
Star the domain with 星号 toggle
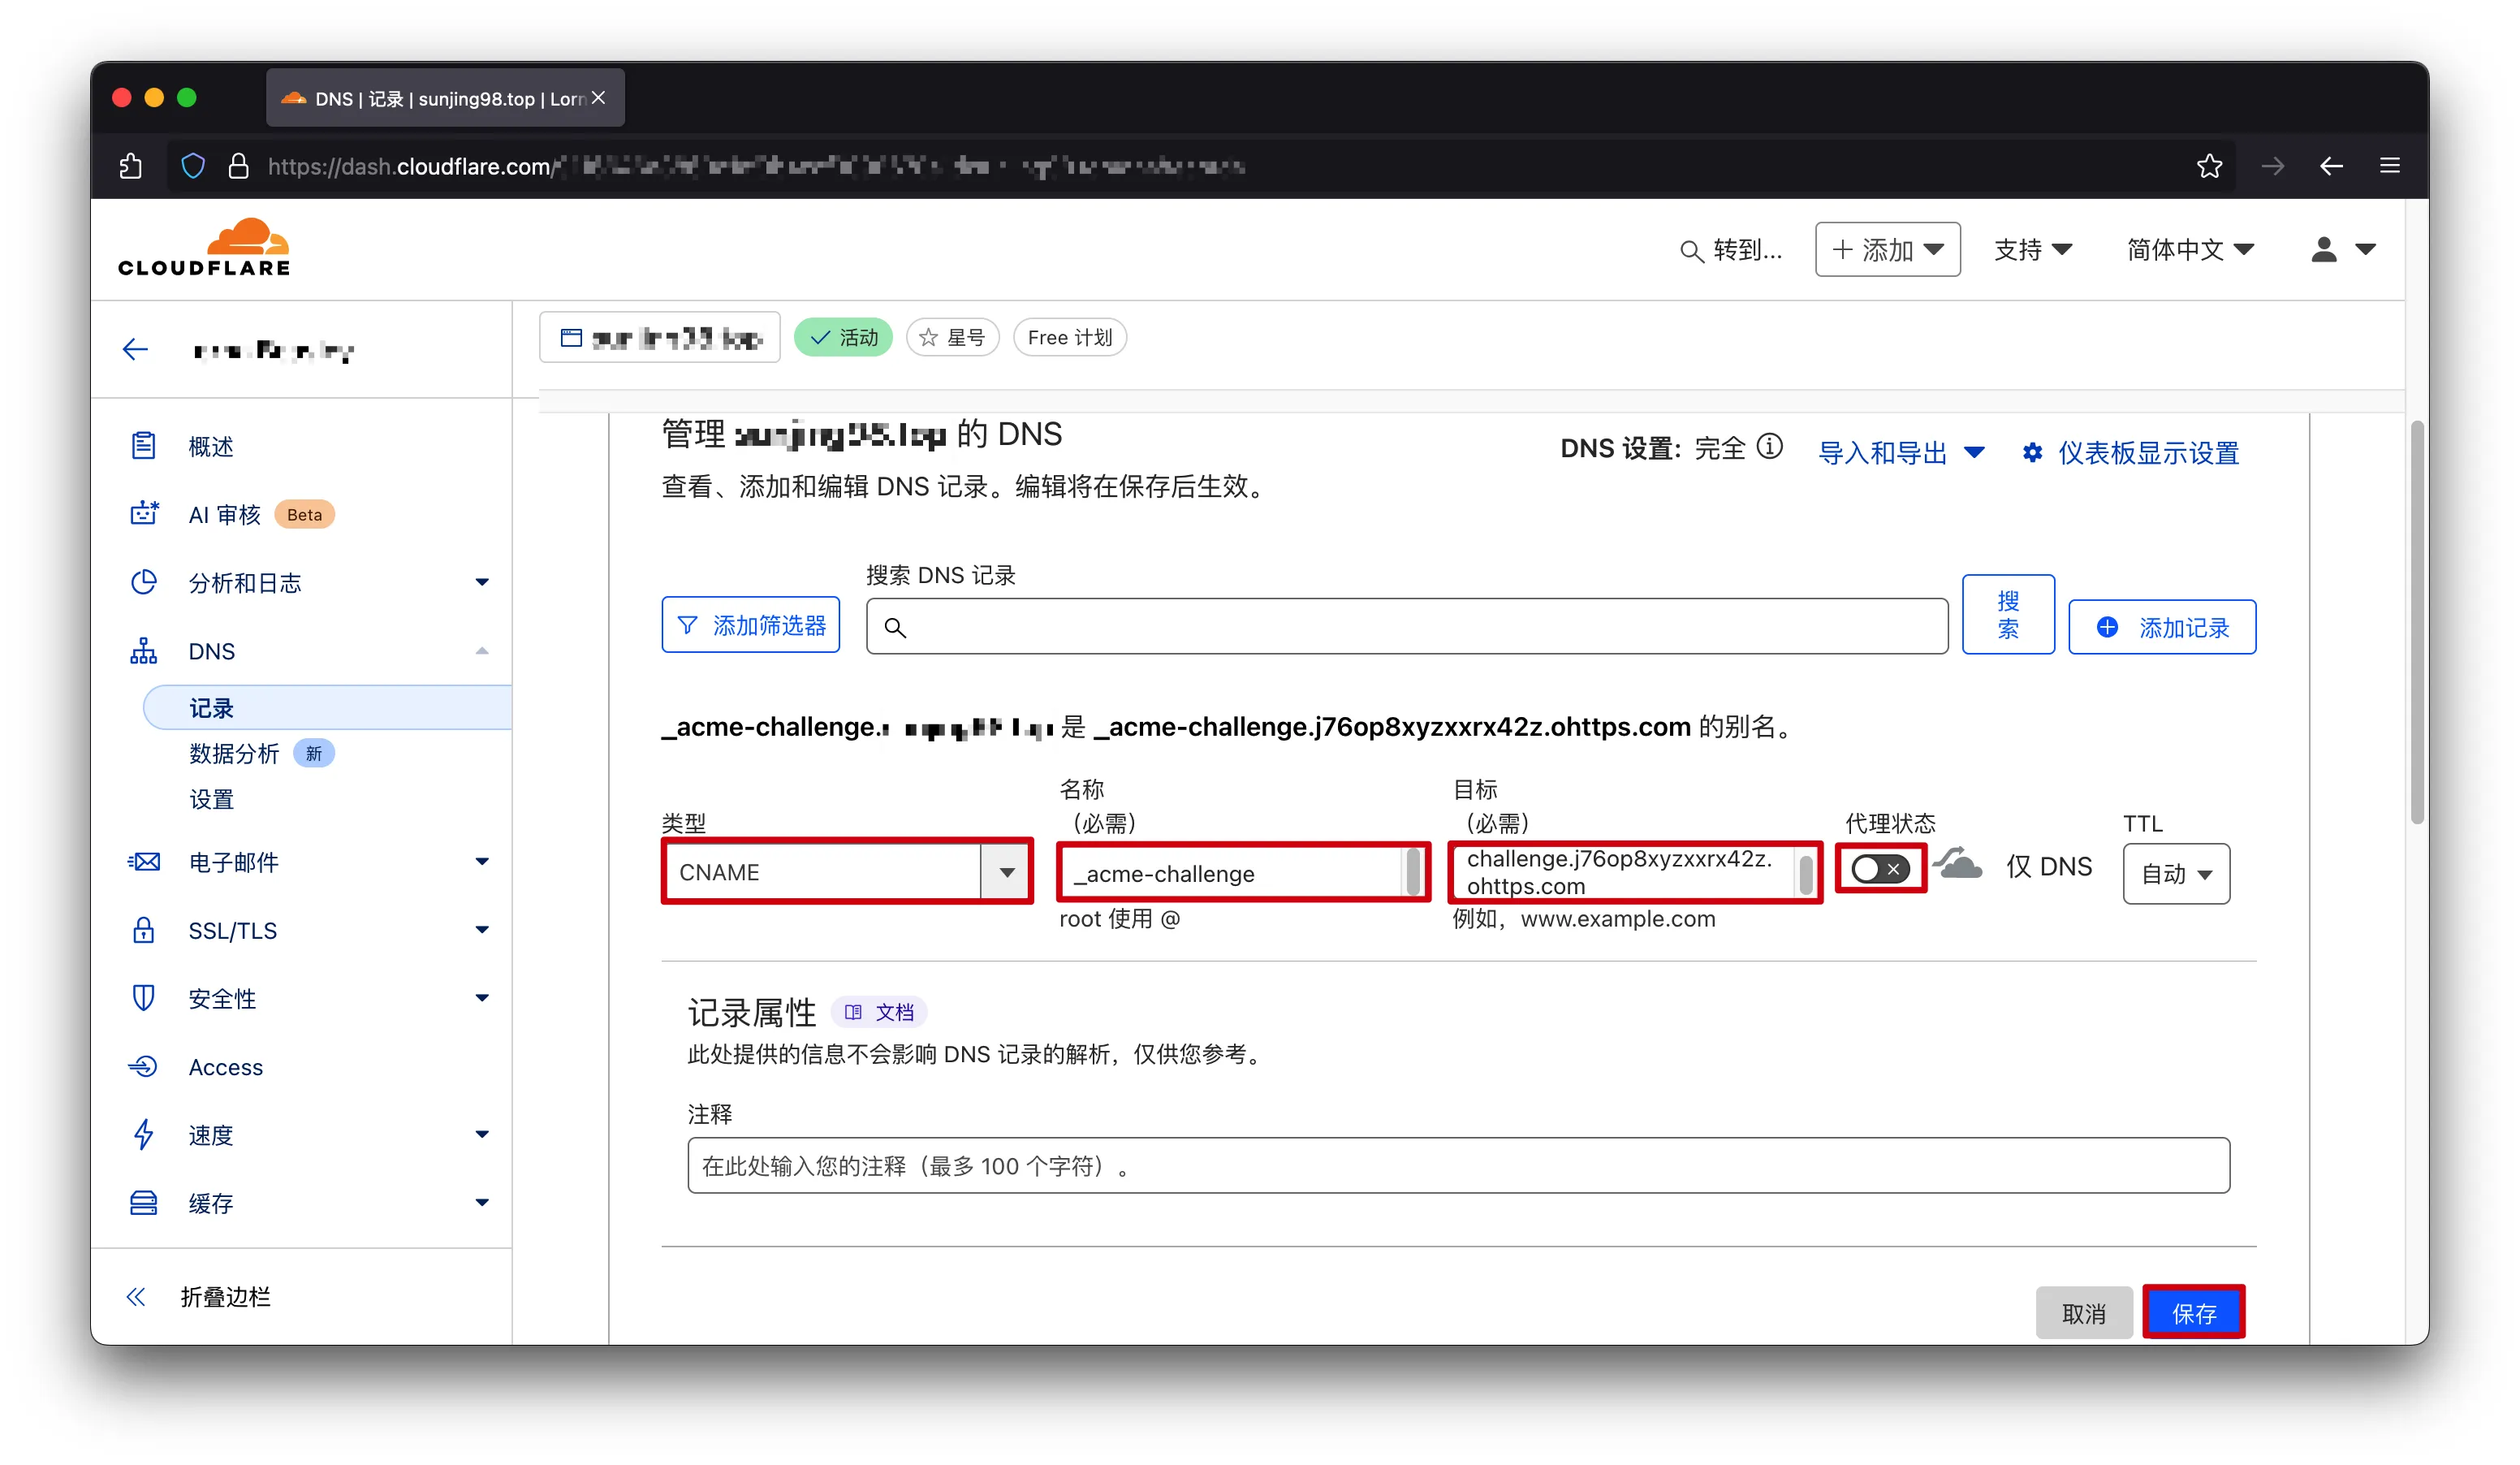pyautogui.click(x=952, y=338)
